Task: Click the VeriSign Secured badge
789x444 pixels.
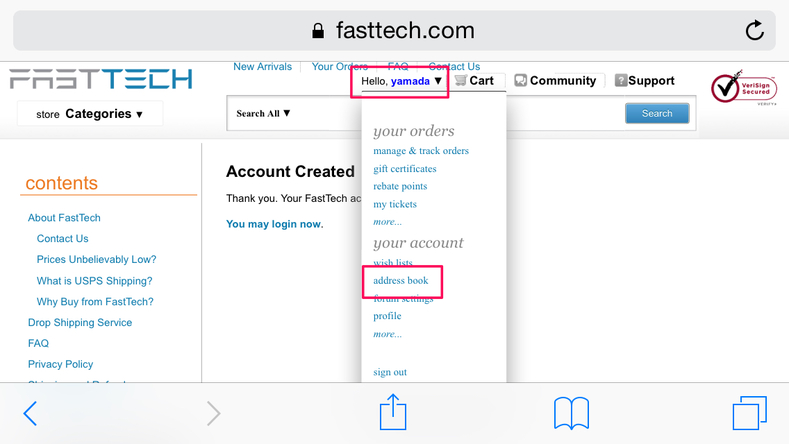Action: pos(744,88)
